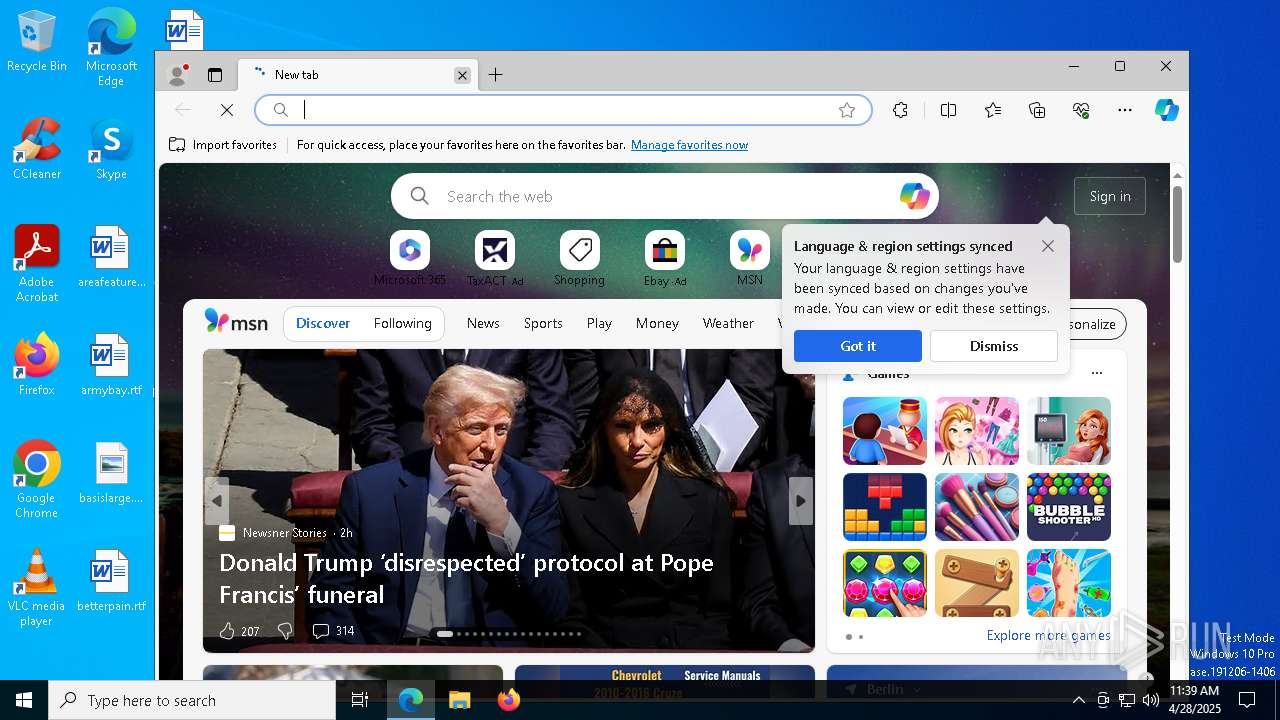The width and height of the screenshot is (1280, 720).
Task: Open the jewel match game thumbnail
Action: tap(885, 583)
